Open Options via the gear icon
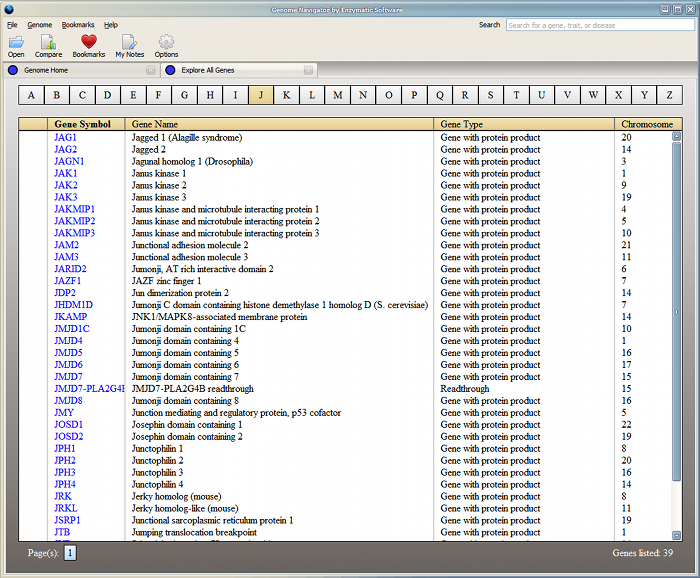 [x=166, y=42]
